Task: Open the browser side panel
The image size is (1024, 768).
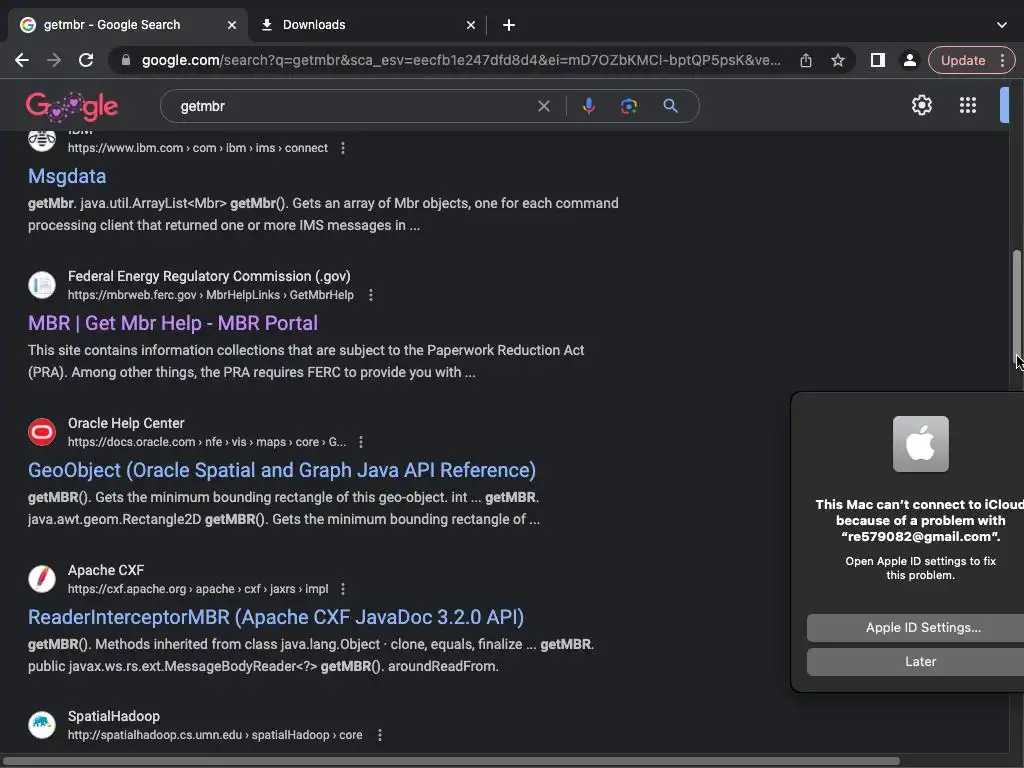Action: 878,61
